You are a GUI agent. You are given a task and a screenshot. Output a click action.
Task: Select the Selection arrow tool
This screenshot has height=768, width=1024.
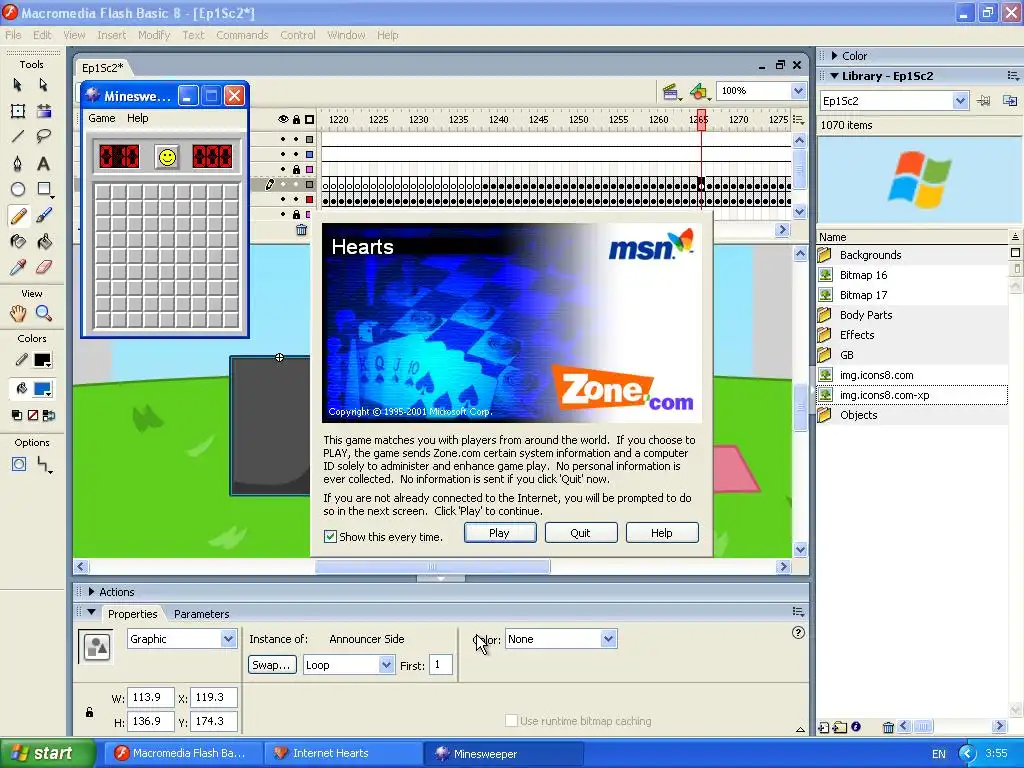(18, 85)
